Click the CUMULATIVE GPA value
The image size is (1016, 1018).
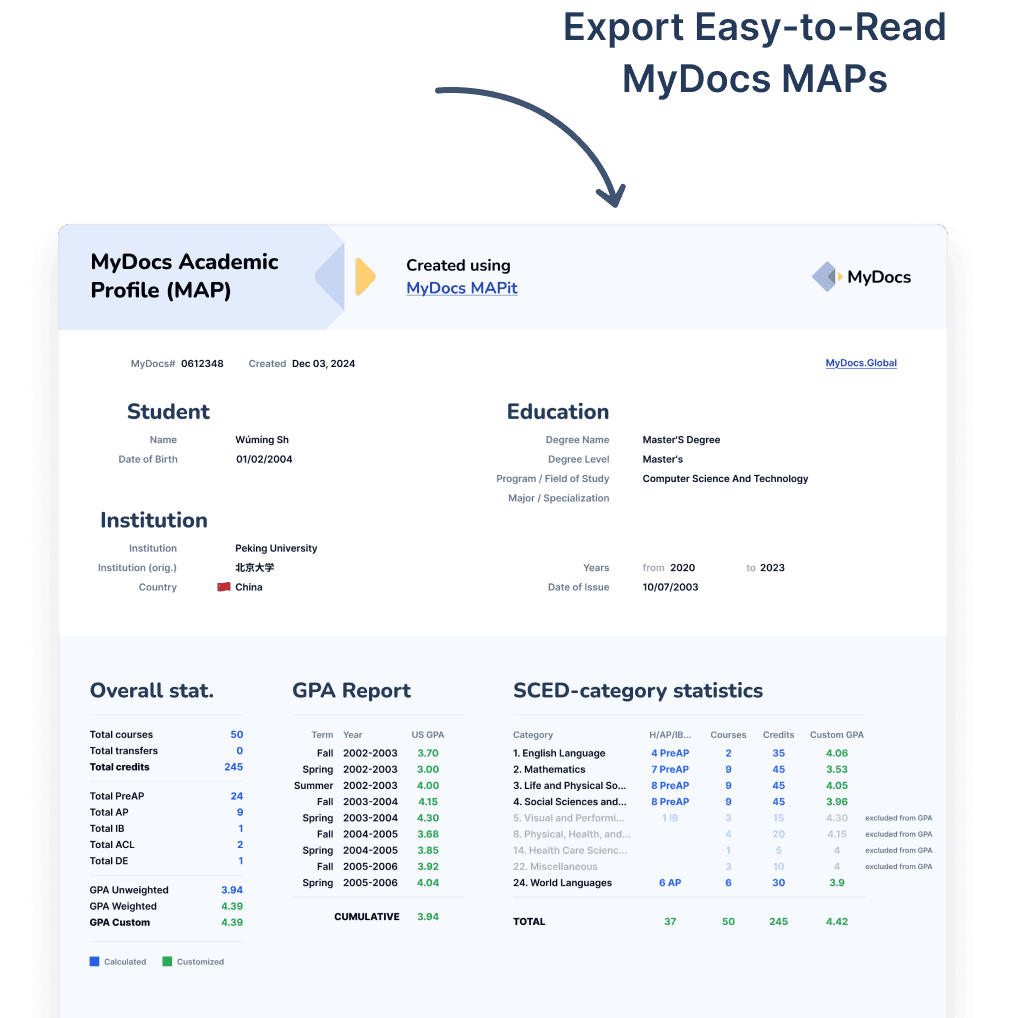428,917
